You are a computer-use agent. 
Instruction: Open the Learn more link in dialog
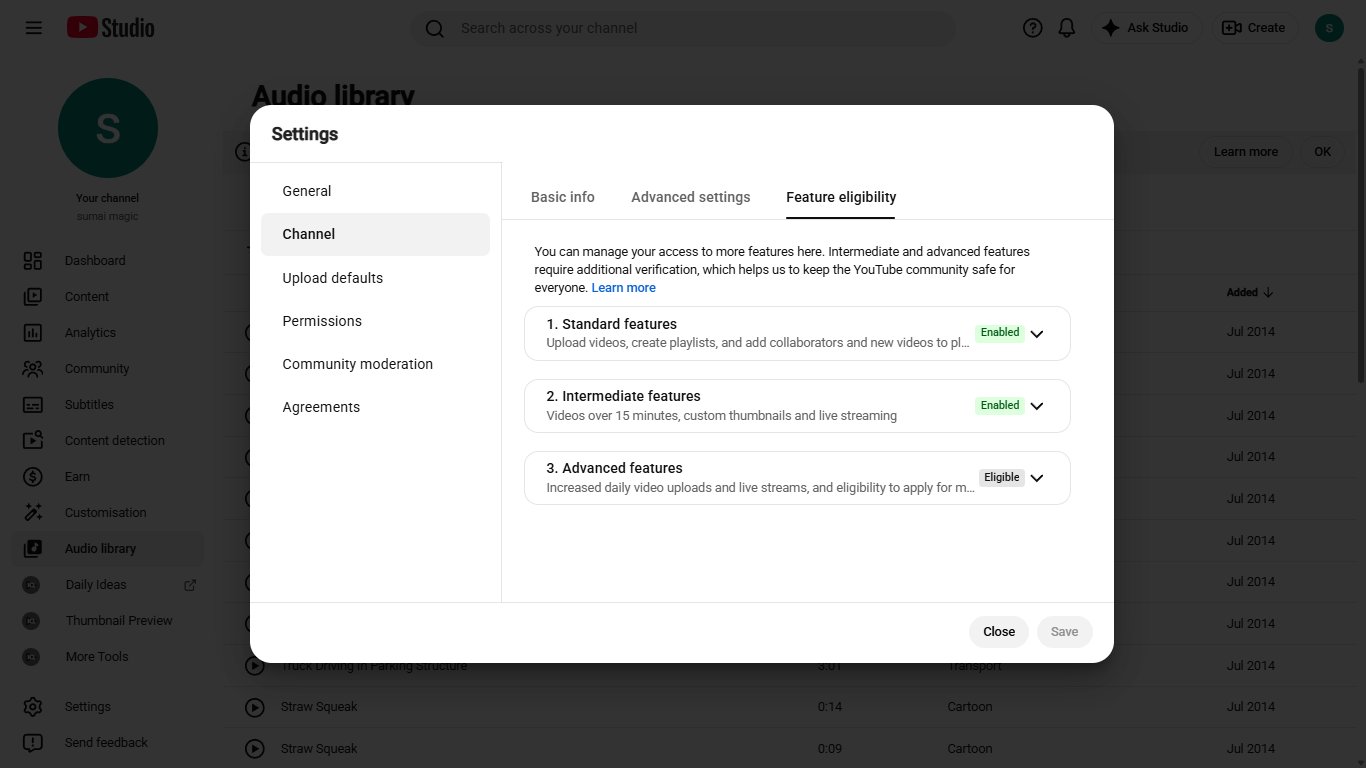pos(624,288)
